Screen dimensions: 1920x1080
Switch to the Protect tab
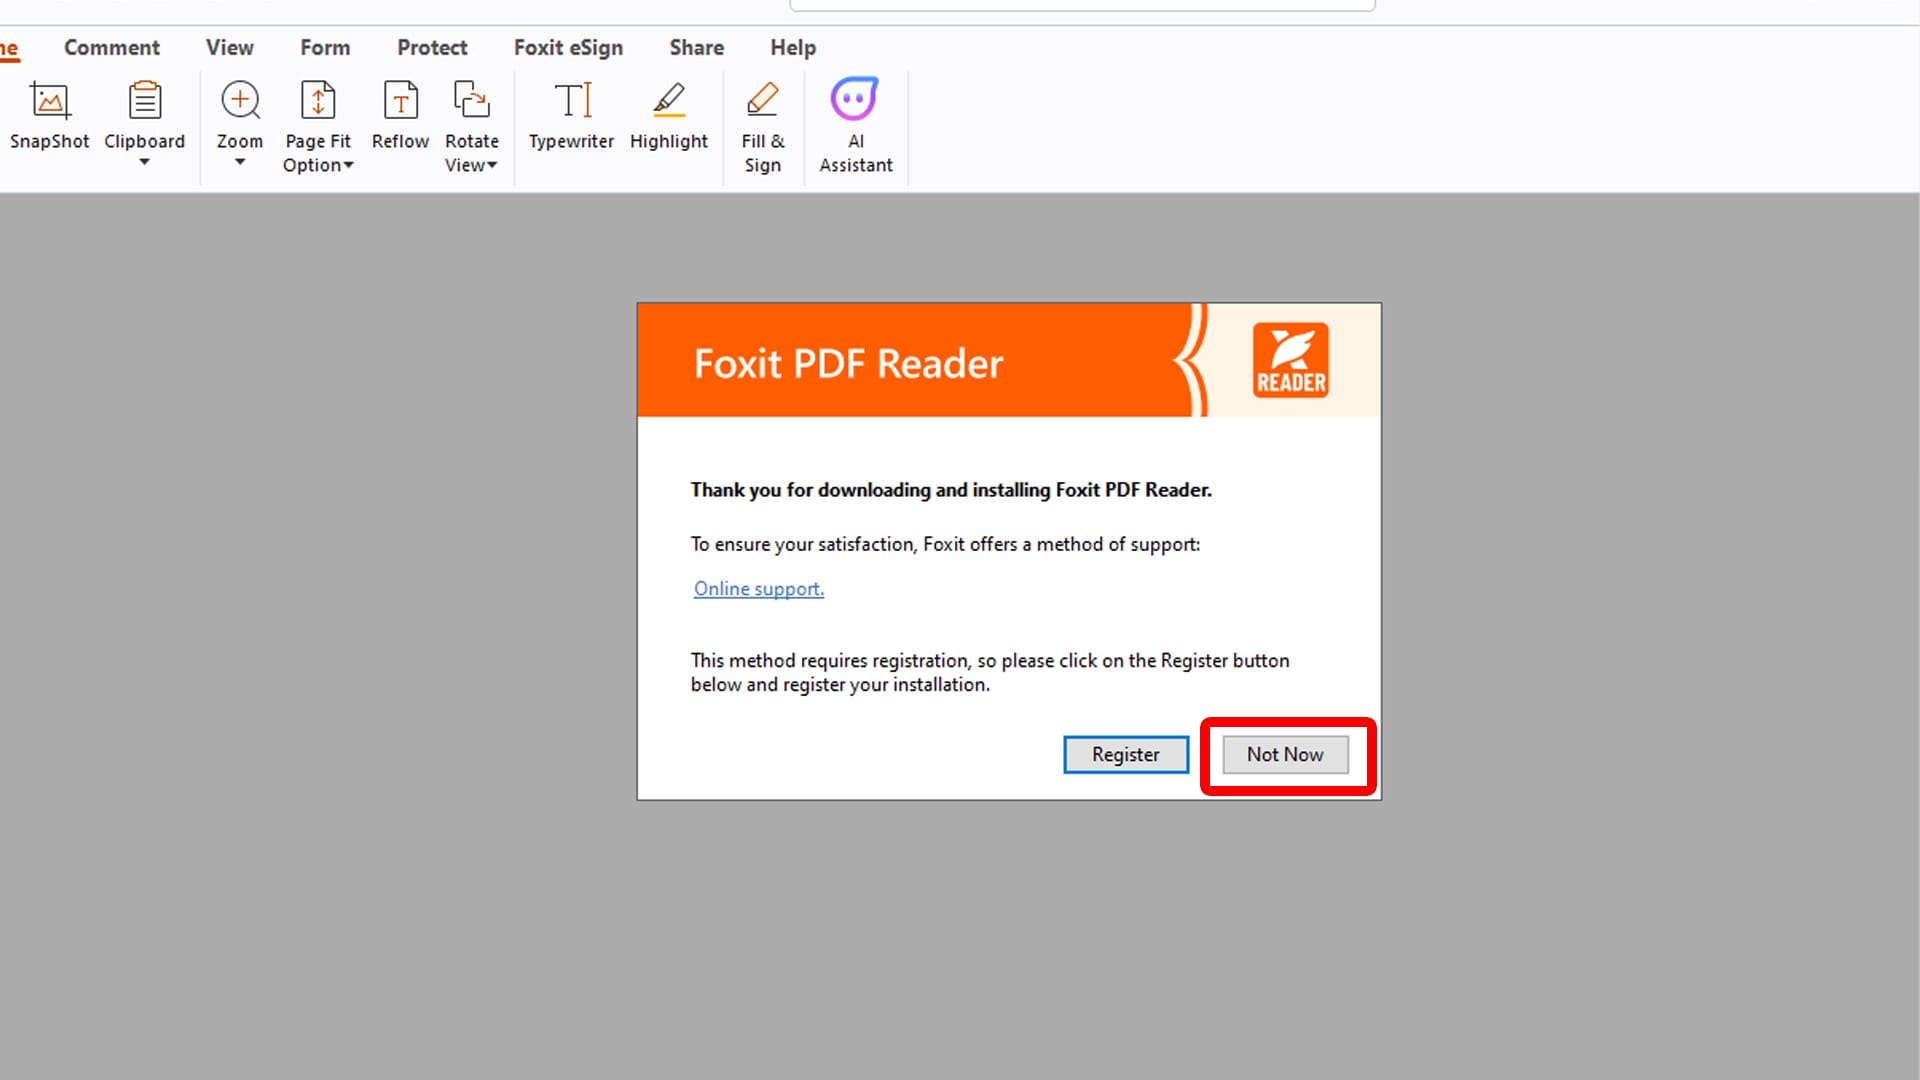432,47
